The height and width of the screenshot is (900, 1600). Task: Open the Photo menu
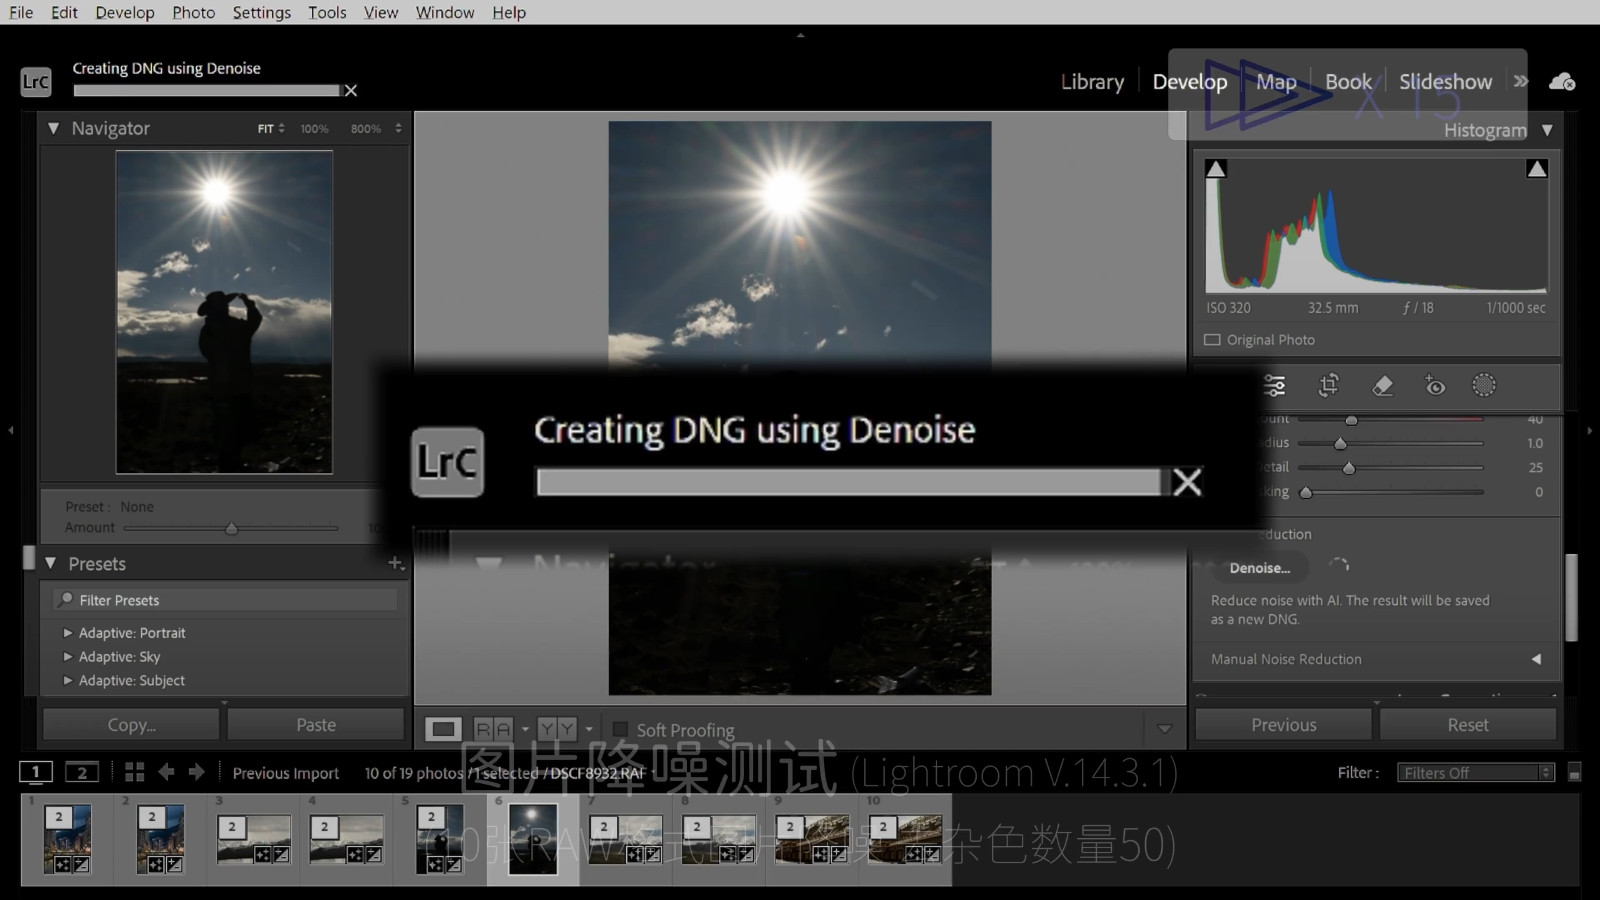pos(193,12)
